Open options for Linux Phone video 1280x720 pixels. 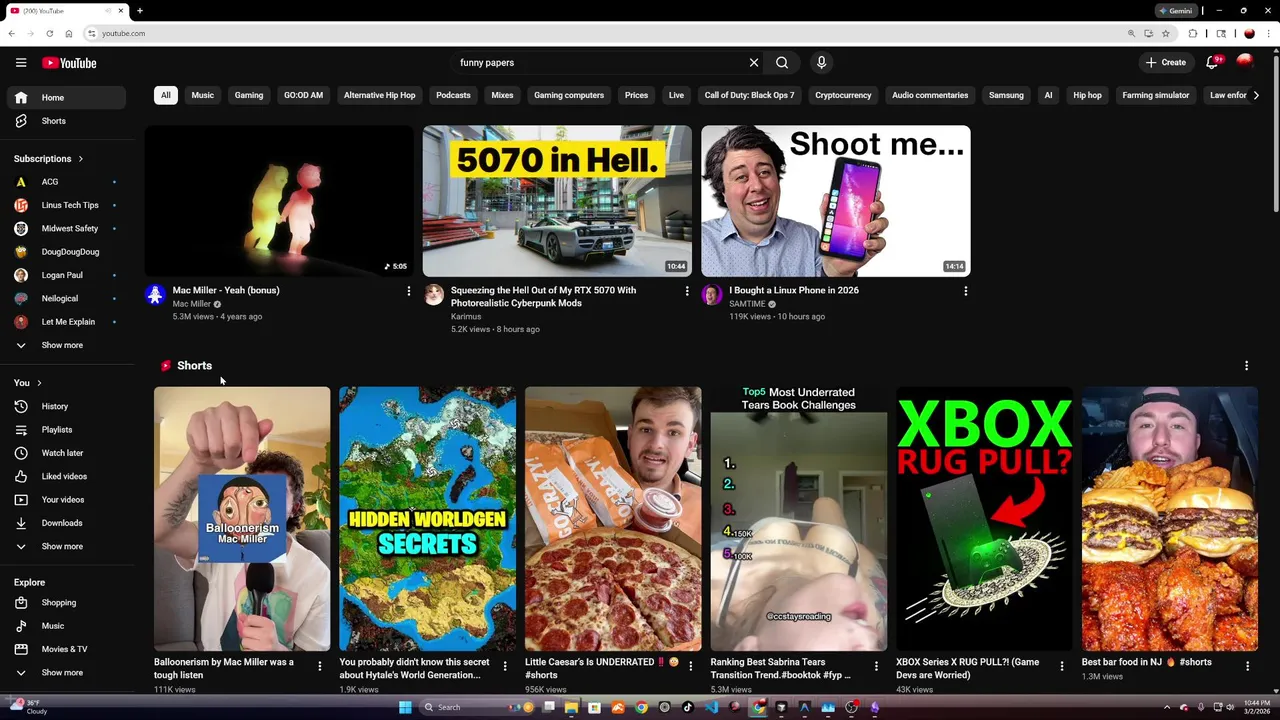965,291
